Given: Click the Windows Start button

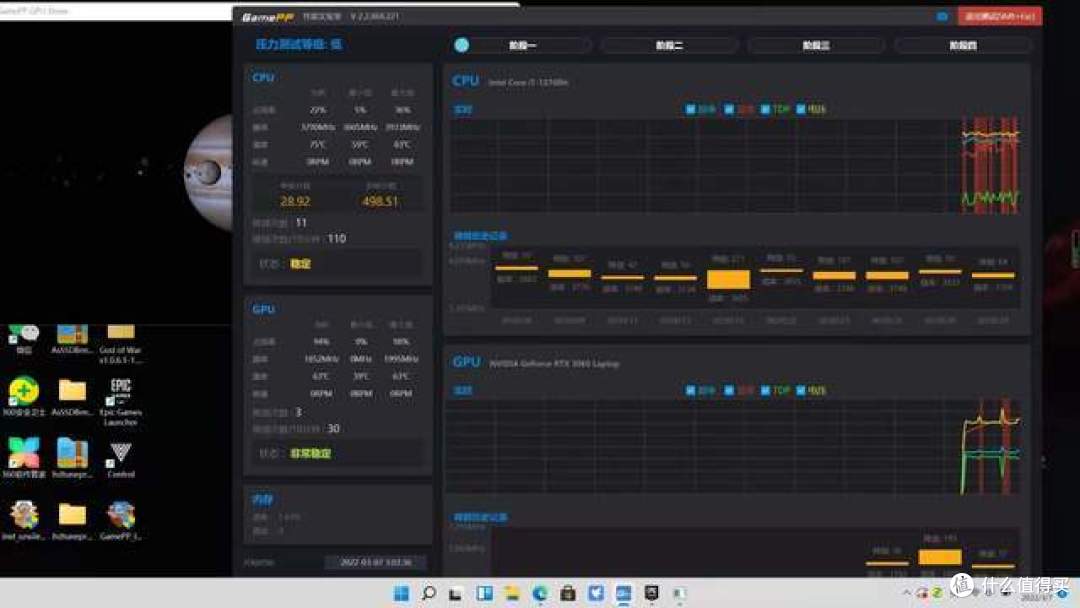Looking at the screenshot, I should (x=401, y=594).
